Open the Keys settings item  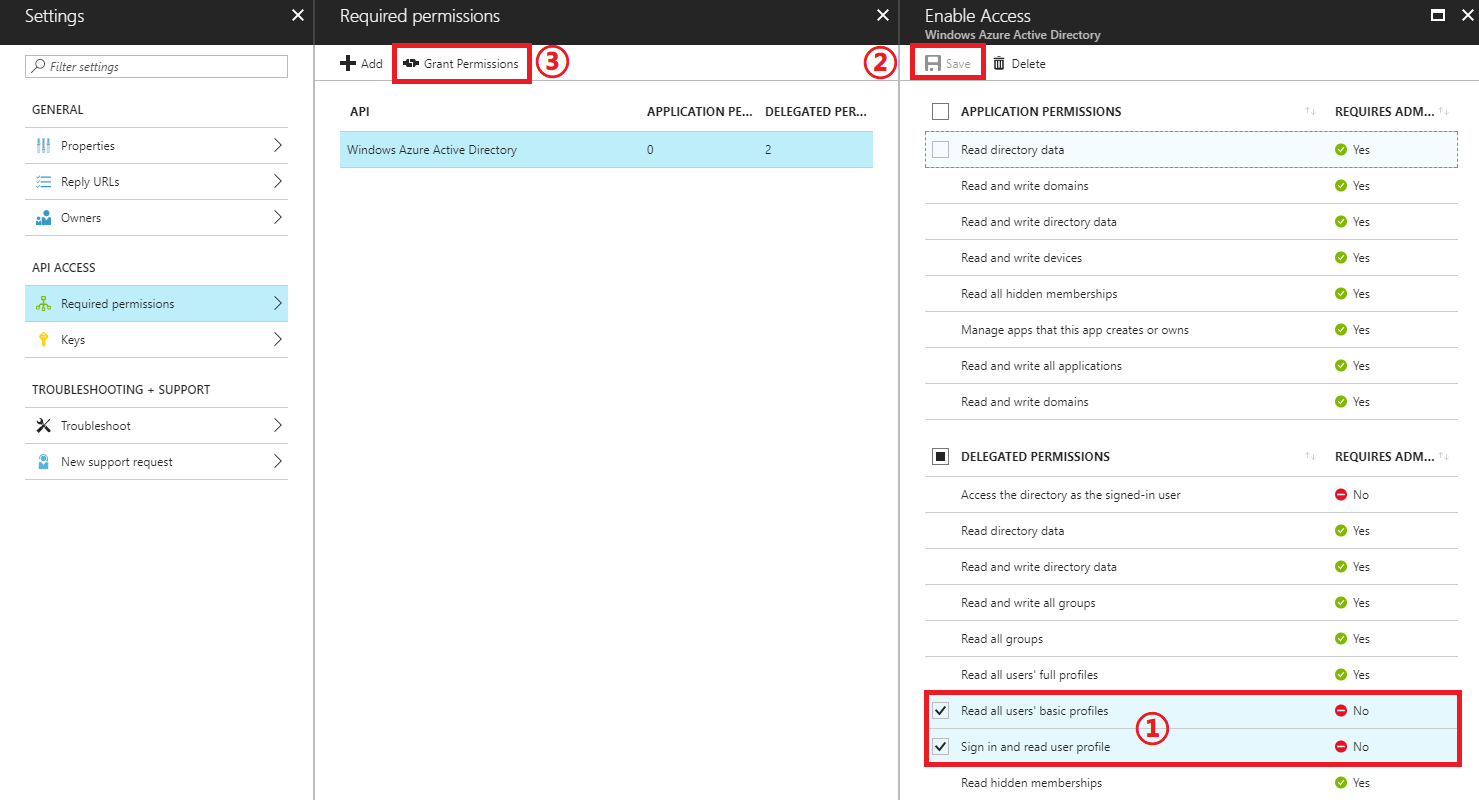pos(156,340)
